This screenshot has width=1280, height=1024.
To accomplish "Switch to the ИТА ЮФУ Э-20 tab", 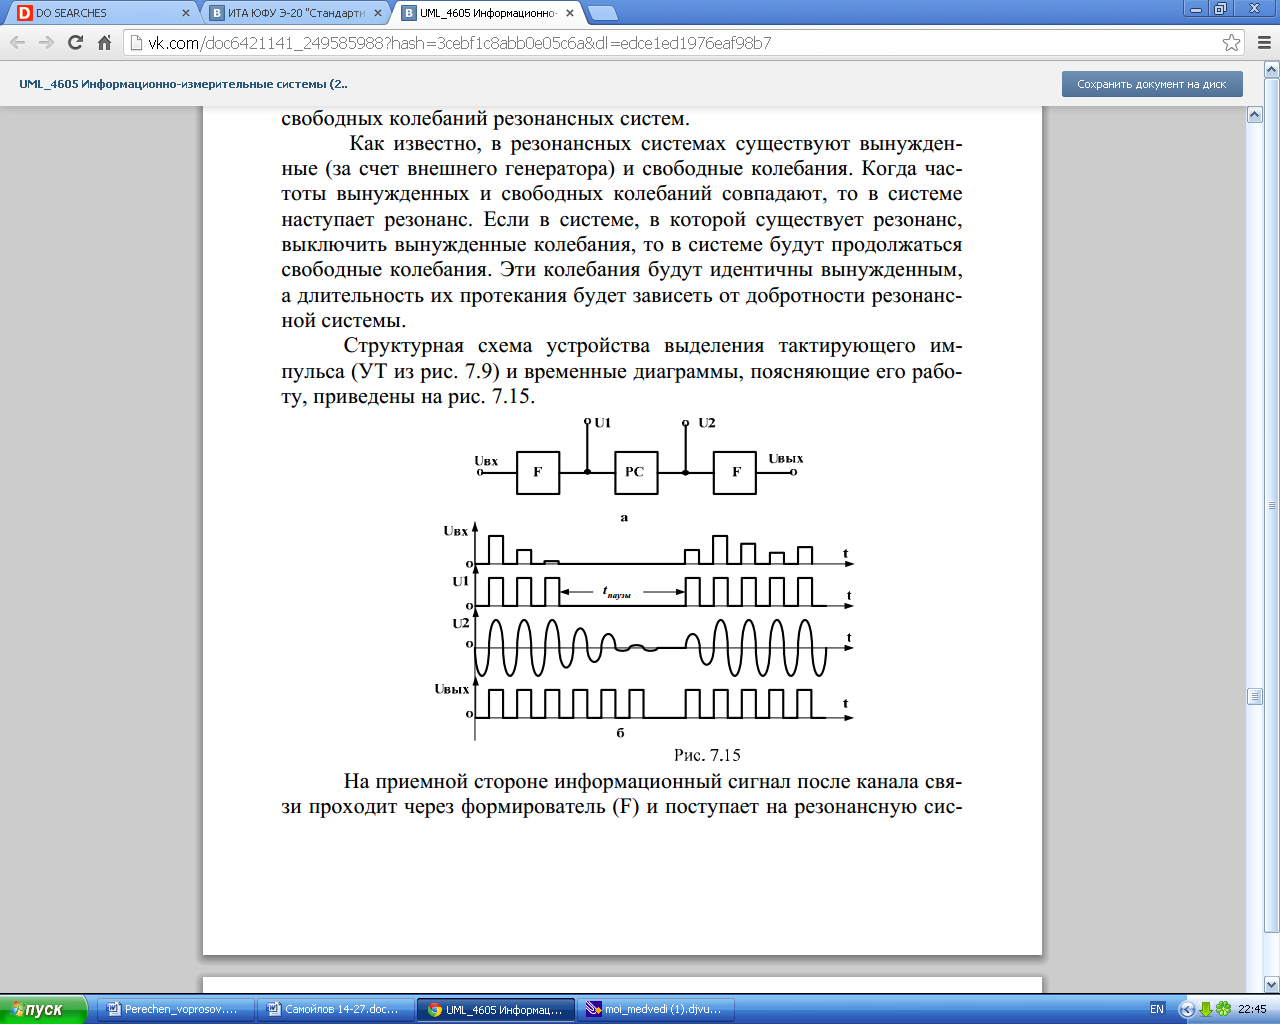I will (295, 13).
